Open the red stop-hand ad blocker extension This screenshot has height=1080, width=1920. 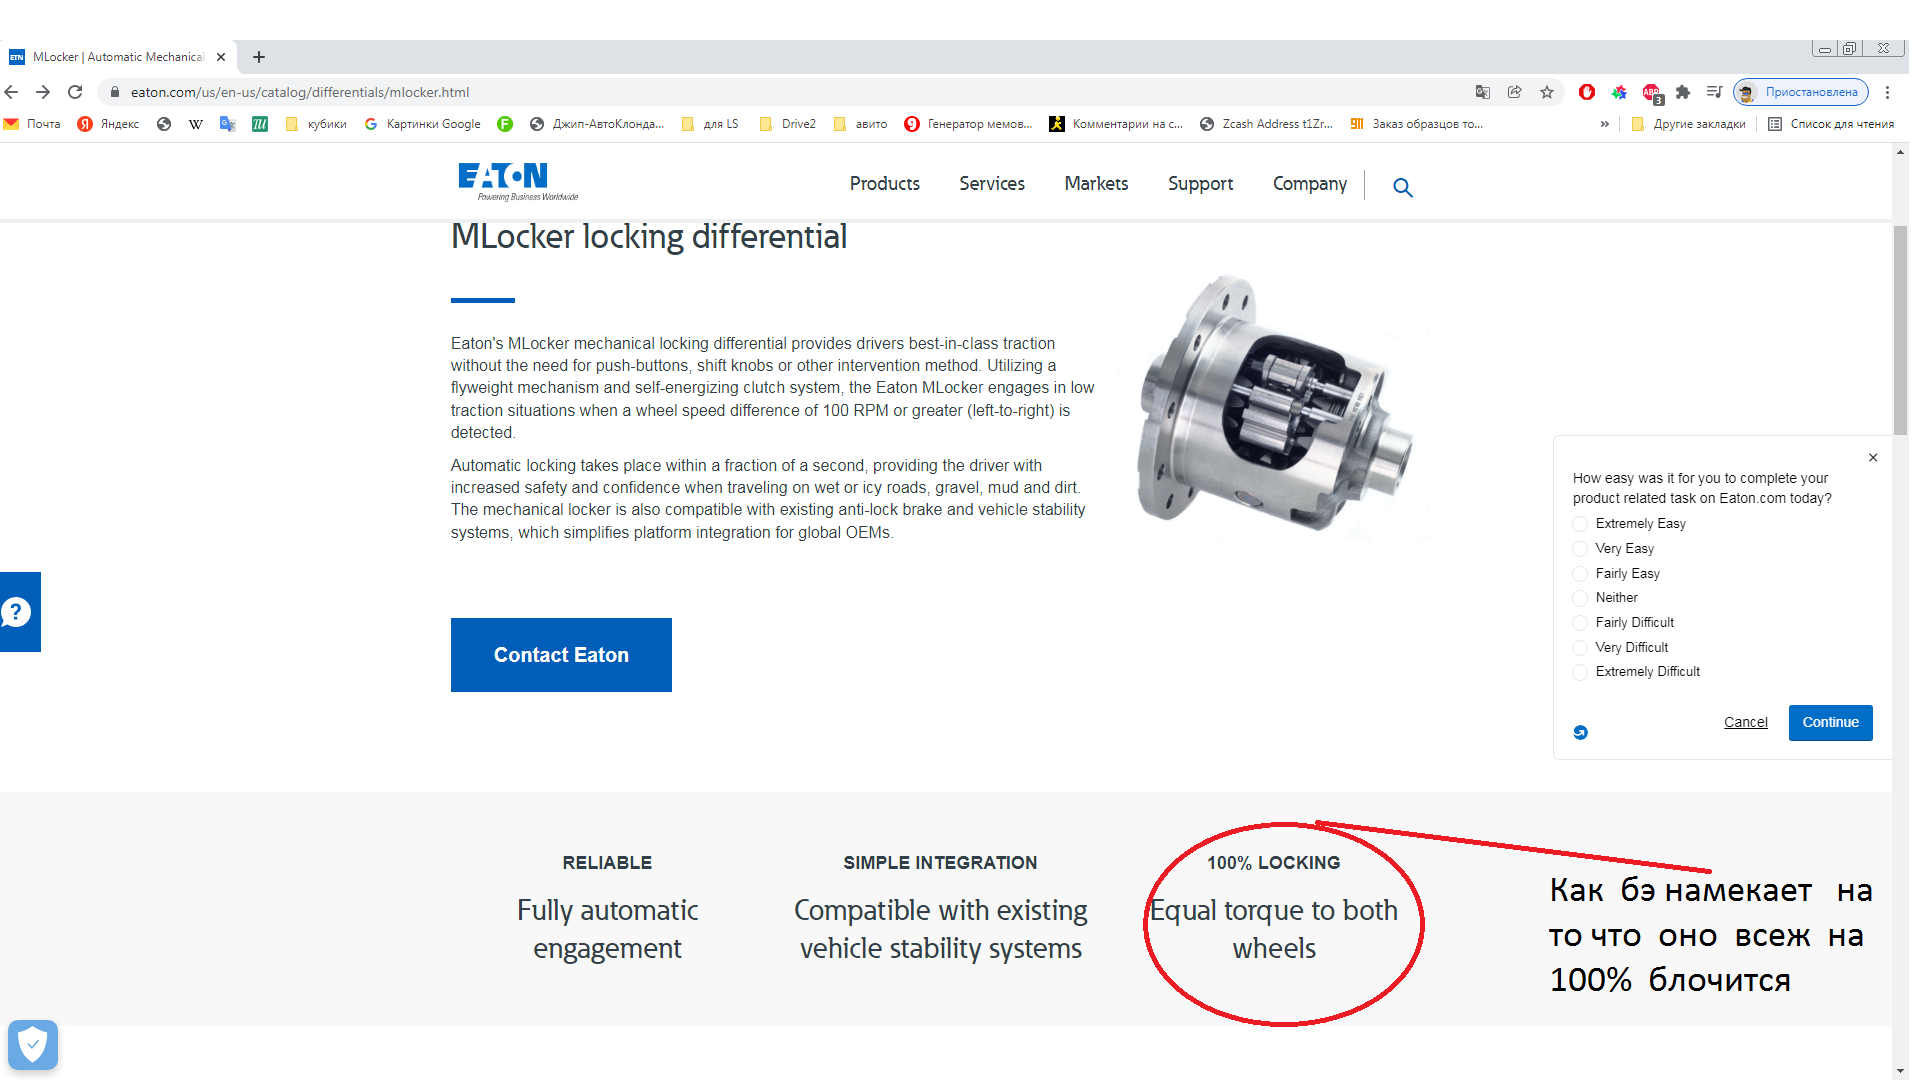coord(1587,92)
